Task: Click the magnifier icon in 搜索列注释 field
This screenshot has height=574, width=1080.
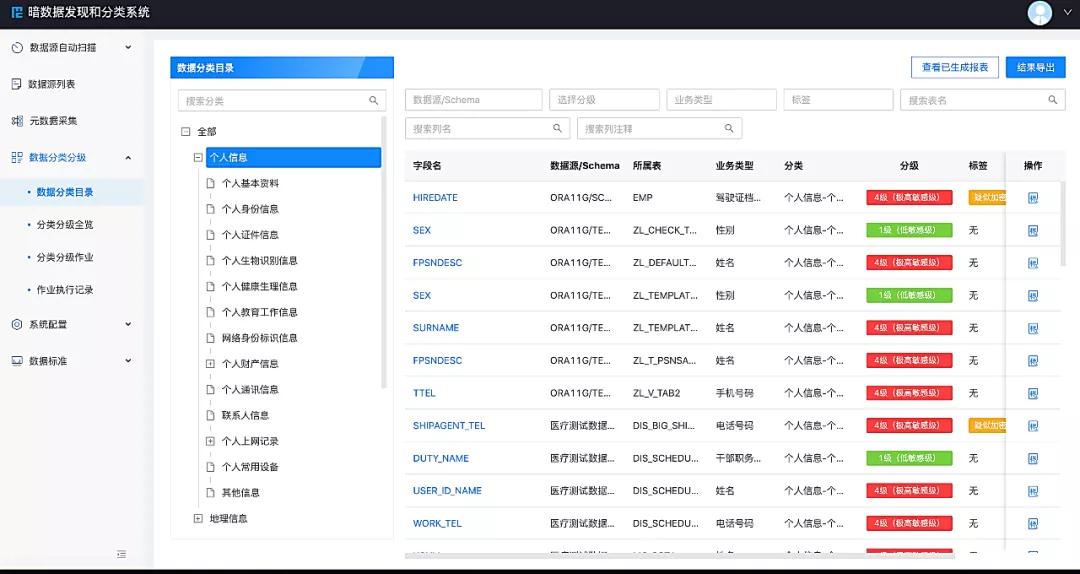Action: click(730, 129)
